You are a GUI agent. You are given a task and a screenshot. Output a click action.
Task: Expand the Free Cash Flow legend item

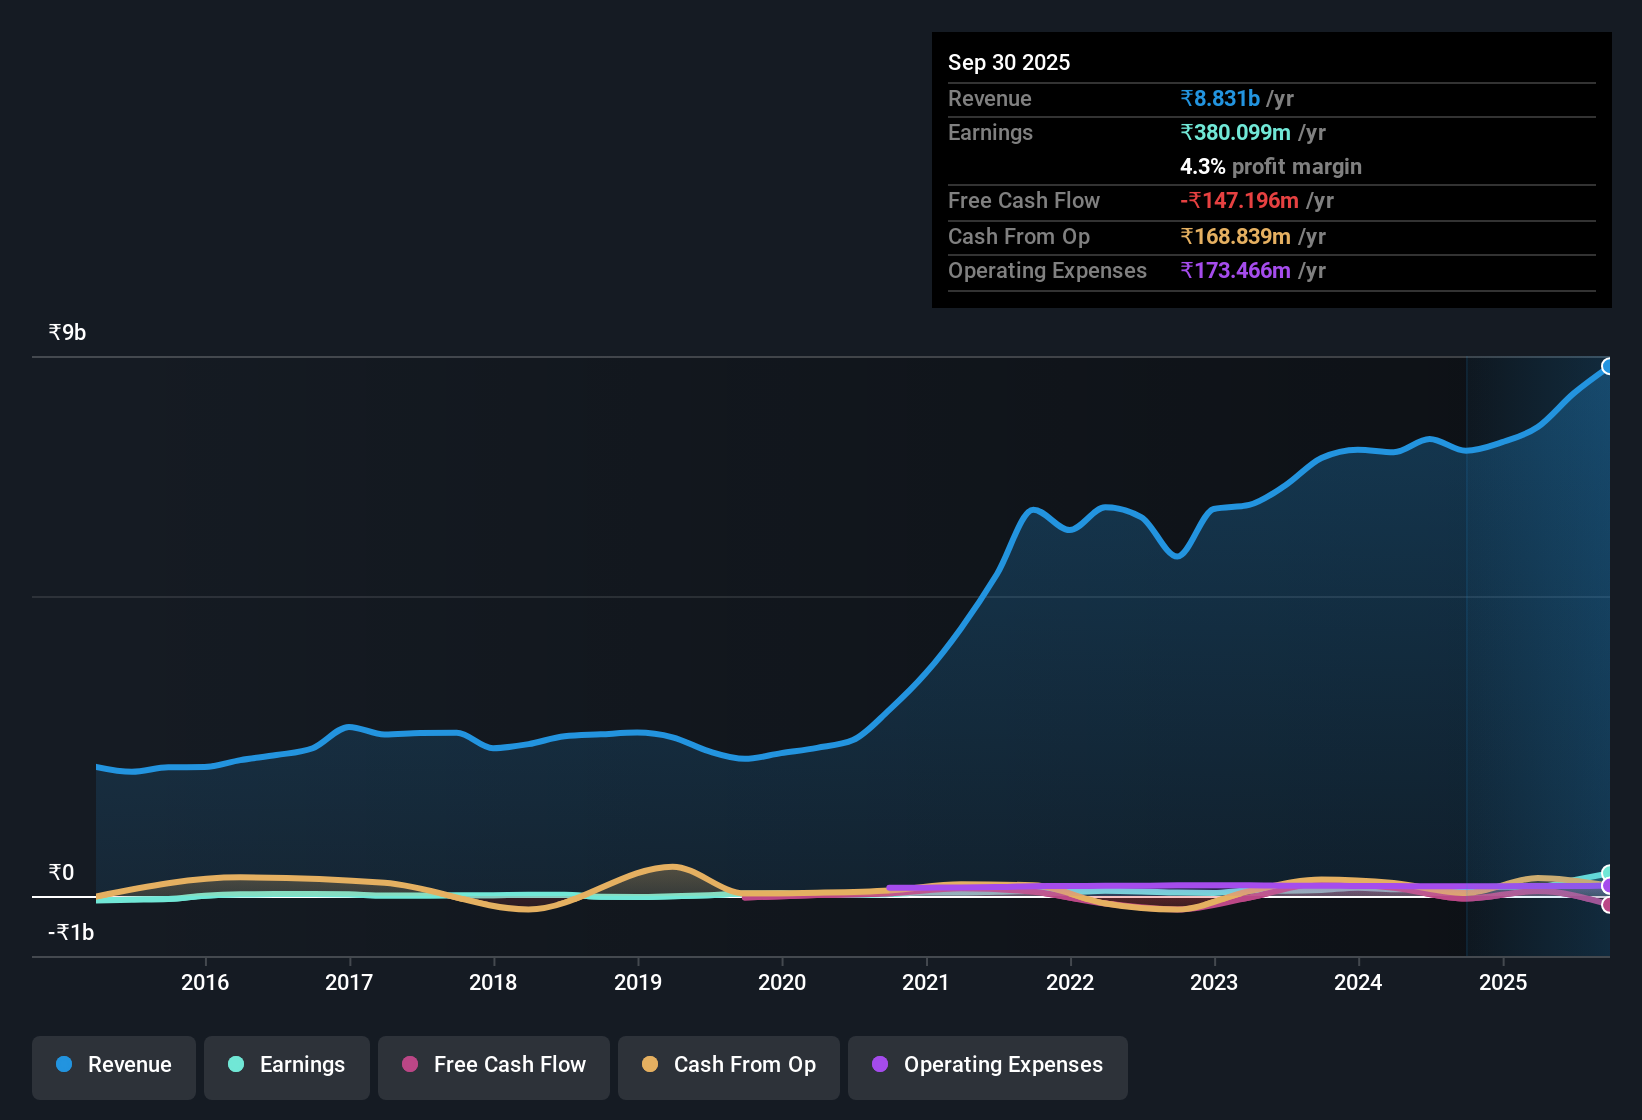tap(493, 1065)
